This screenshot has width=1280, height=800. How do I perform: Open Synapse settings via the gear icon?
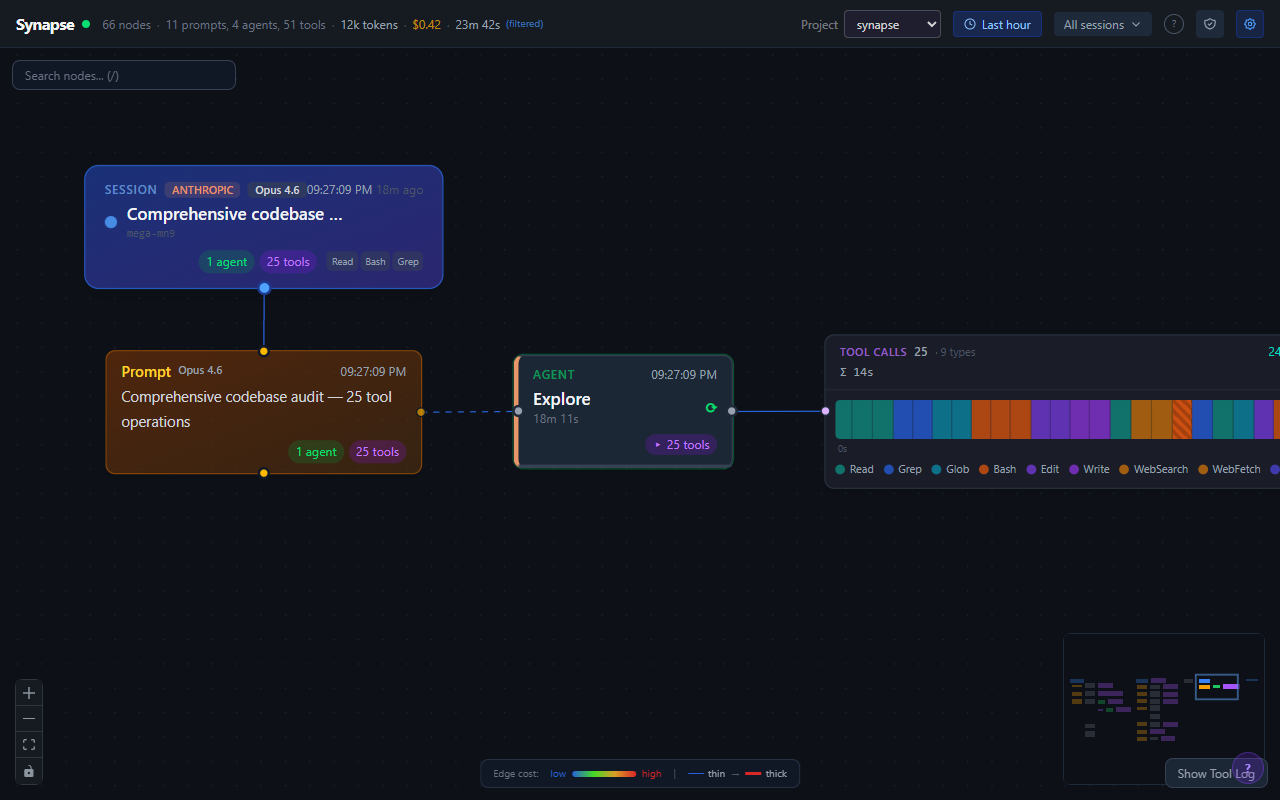point(1249,24)
